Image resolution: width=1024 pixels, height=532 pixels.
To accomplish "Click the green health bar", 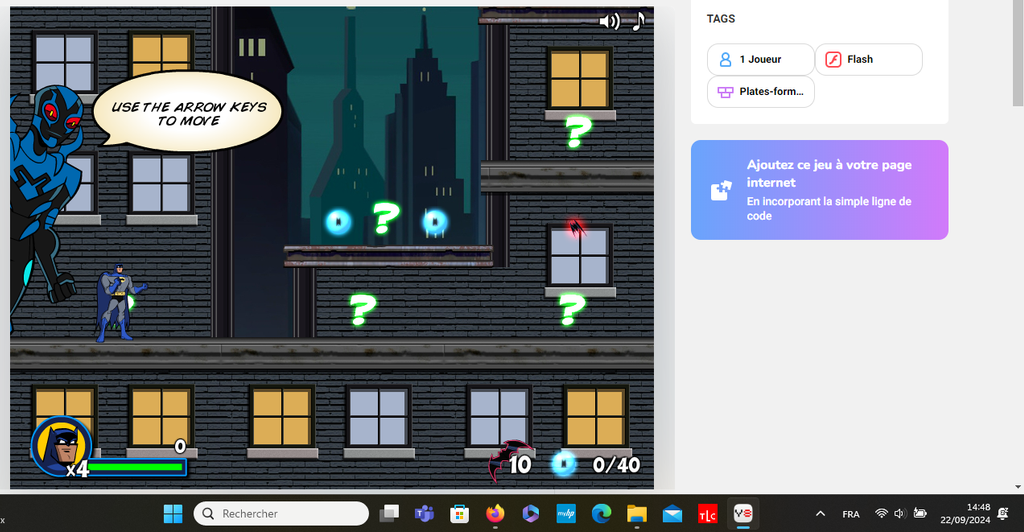I will [139, 467].
